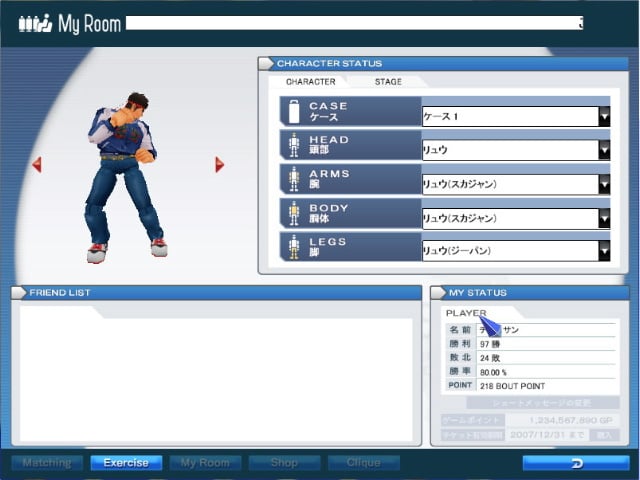Click the CASE capsule icon

[294, 111]
